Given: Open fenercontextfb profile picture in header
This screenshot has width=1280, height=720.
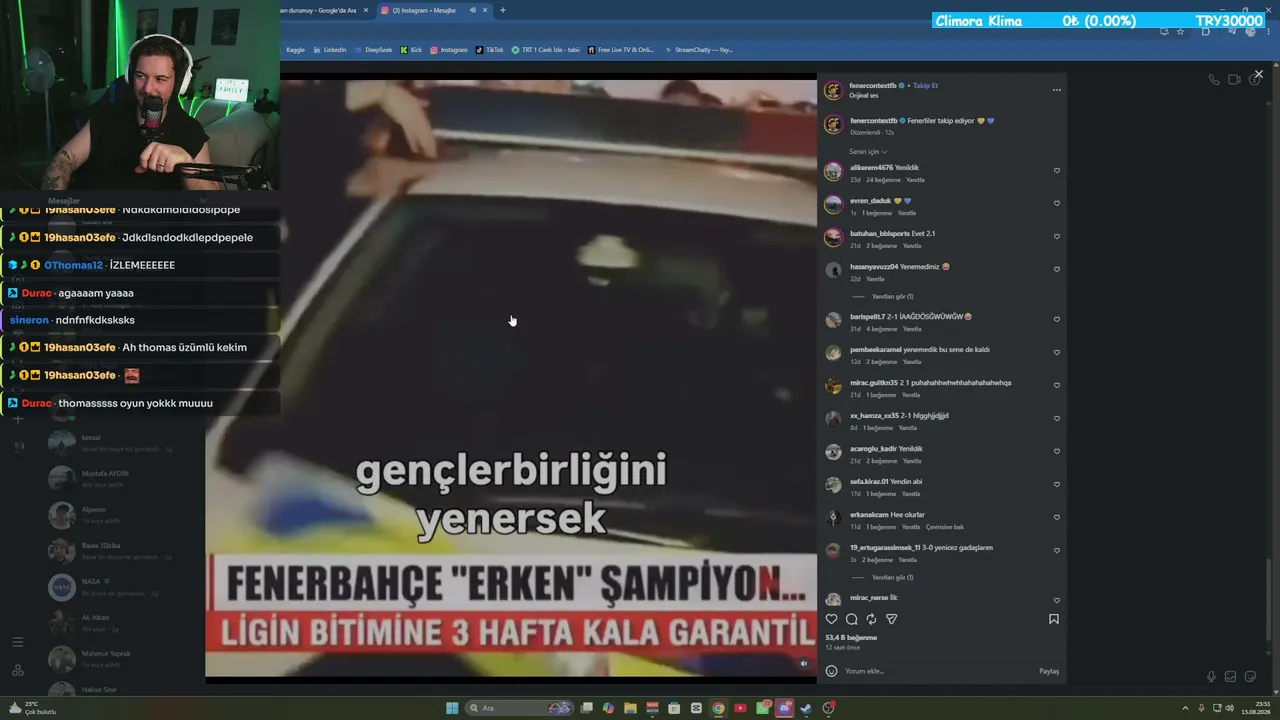Looking at the screenshot, I should 833,91.
